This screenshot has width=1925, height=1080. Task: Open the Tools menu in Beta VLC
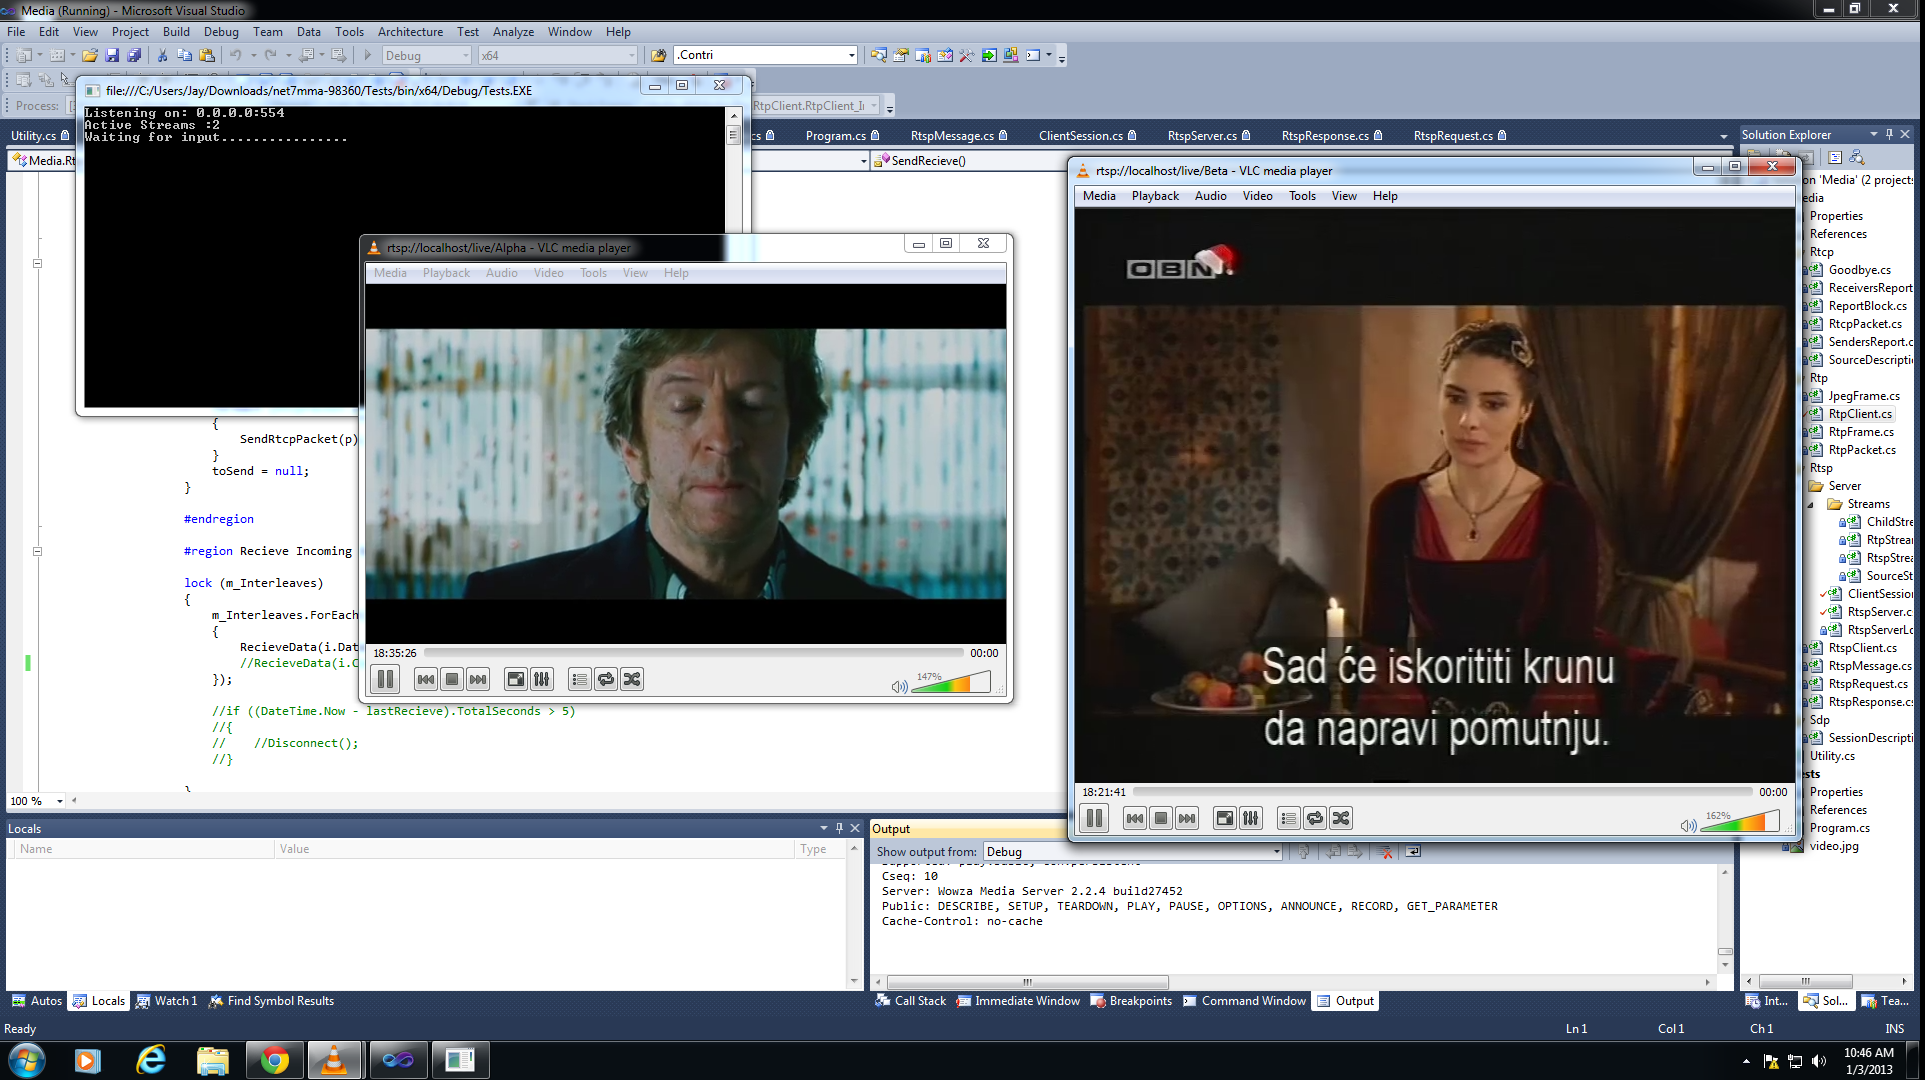(x=1302, y=196)
